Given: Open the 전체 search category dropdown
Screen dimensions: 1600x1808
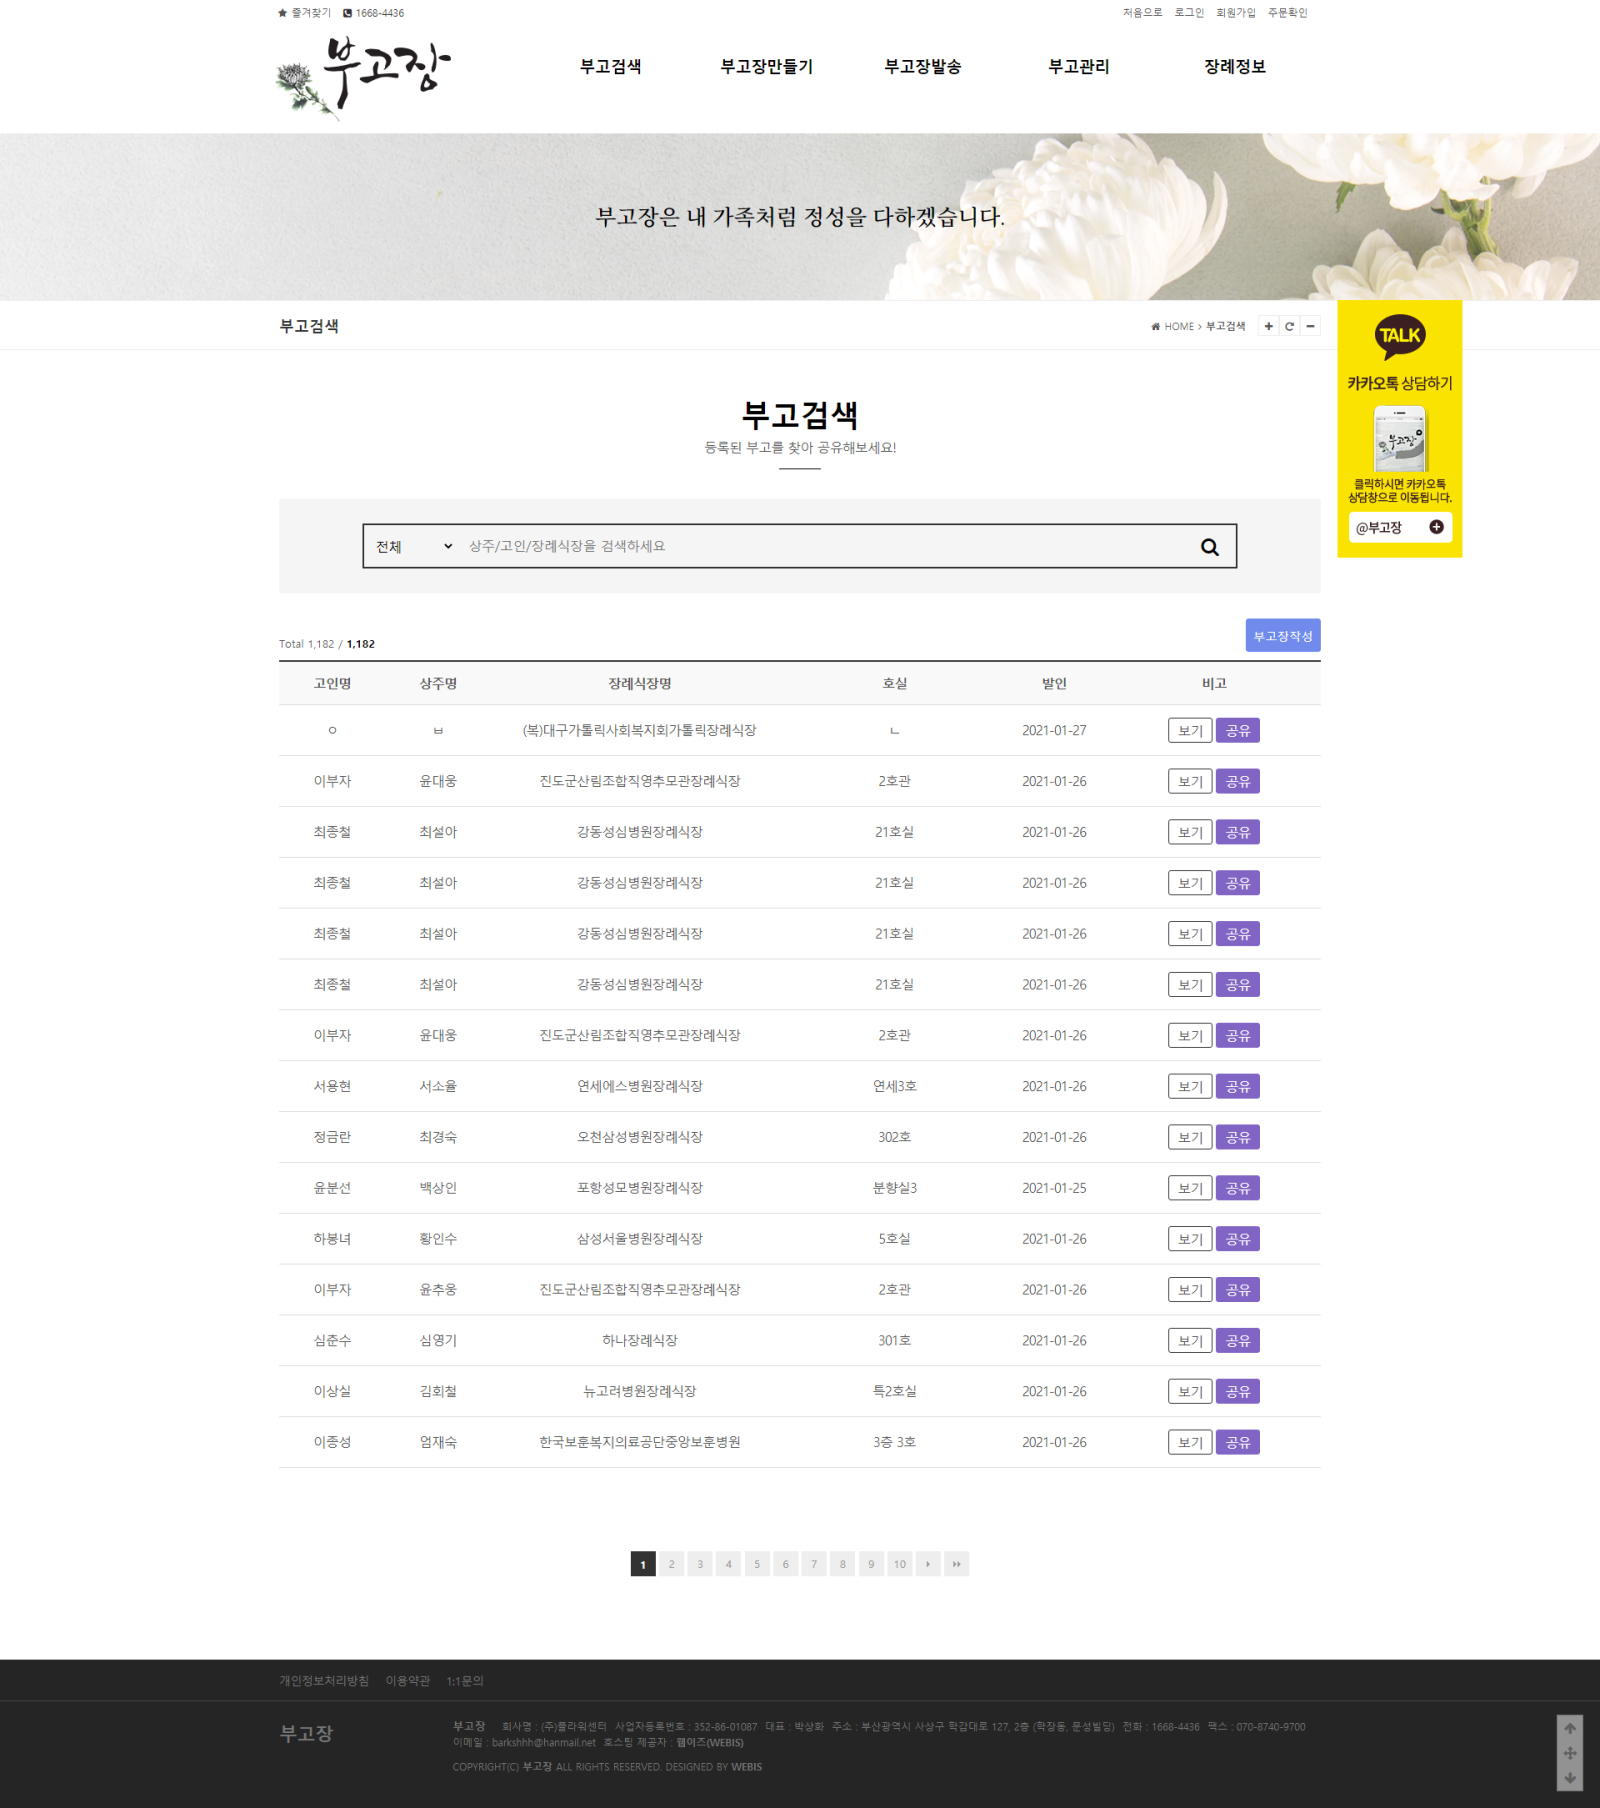Looking at the screenshot, I should [414, 546].
